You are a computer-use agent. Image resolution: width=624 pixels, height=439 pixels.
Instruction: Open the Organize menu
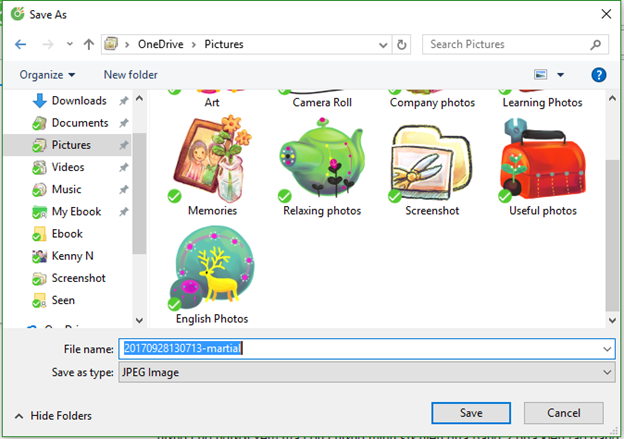click(47, 75)
